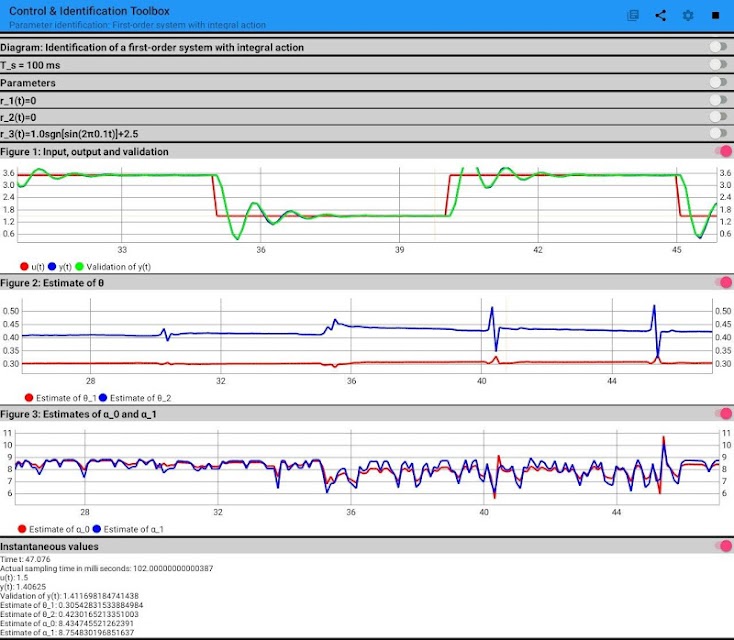Viewport: 734px width, 640px height.
Task: Select the Parameters header row
Action: tap(367, 82)
